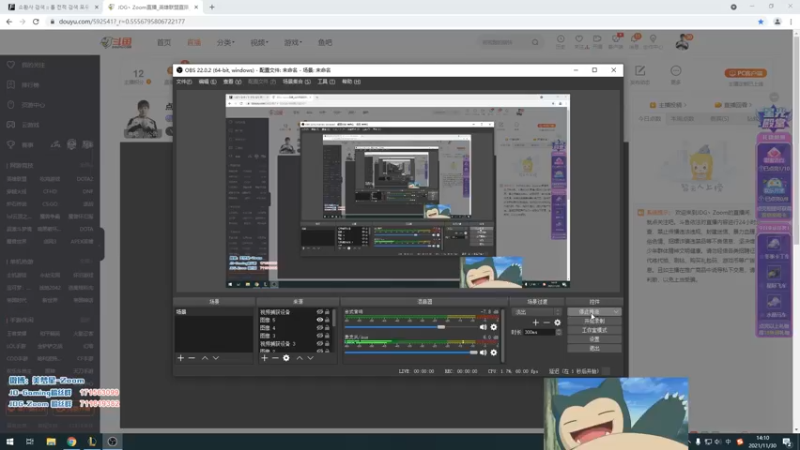This screenshot has height=450, width=800.
Task: Open desktop audio settings gear in mixer
Action: pyautogui.click(x=493, y=327)
